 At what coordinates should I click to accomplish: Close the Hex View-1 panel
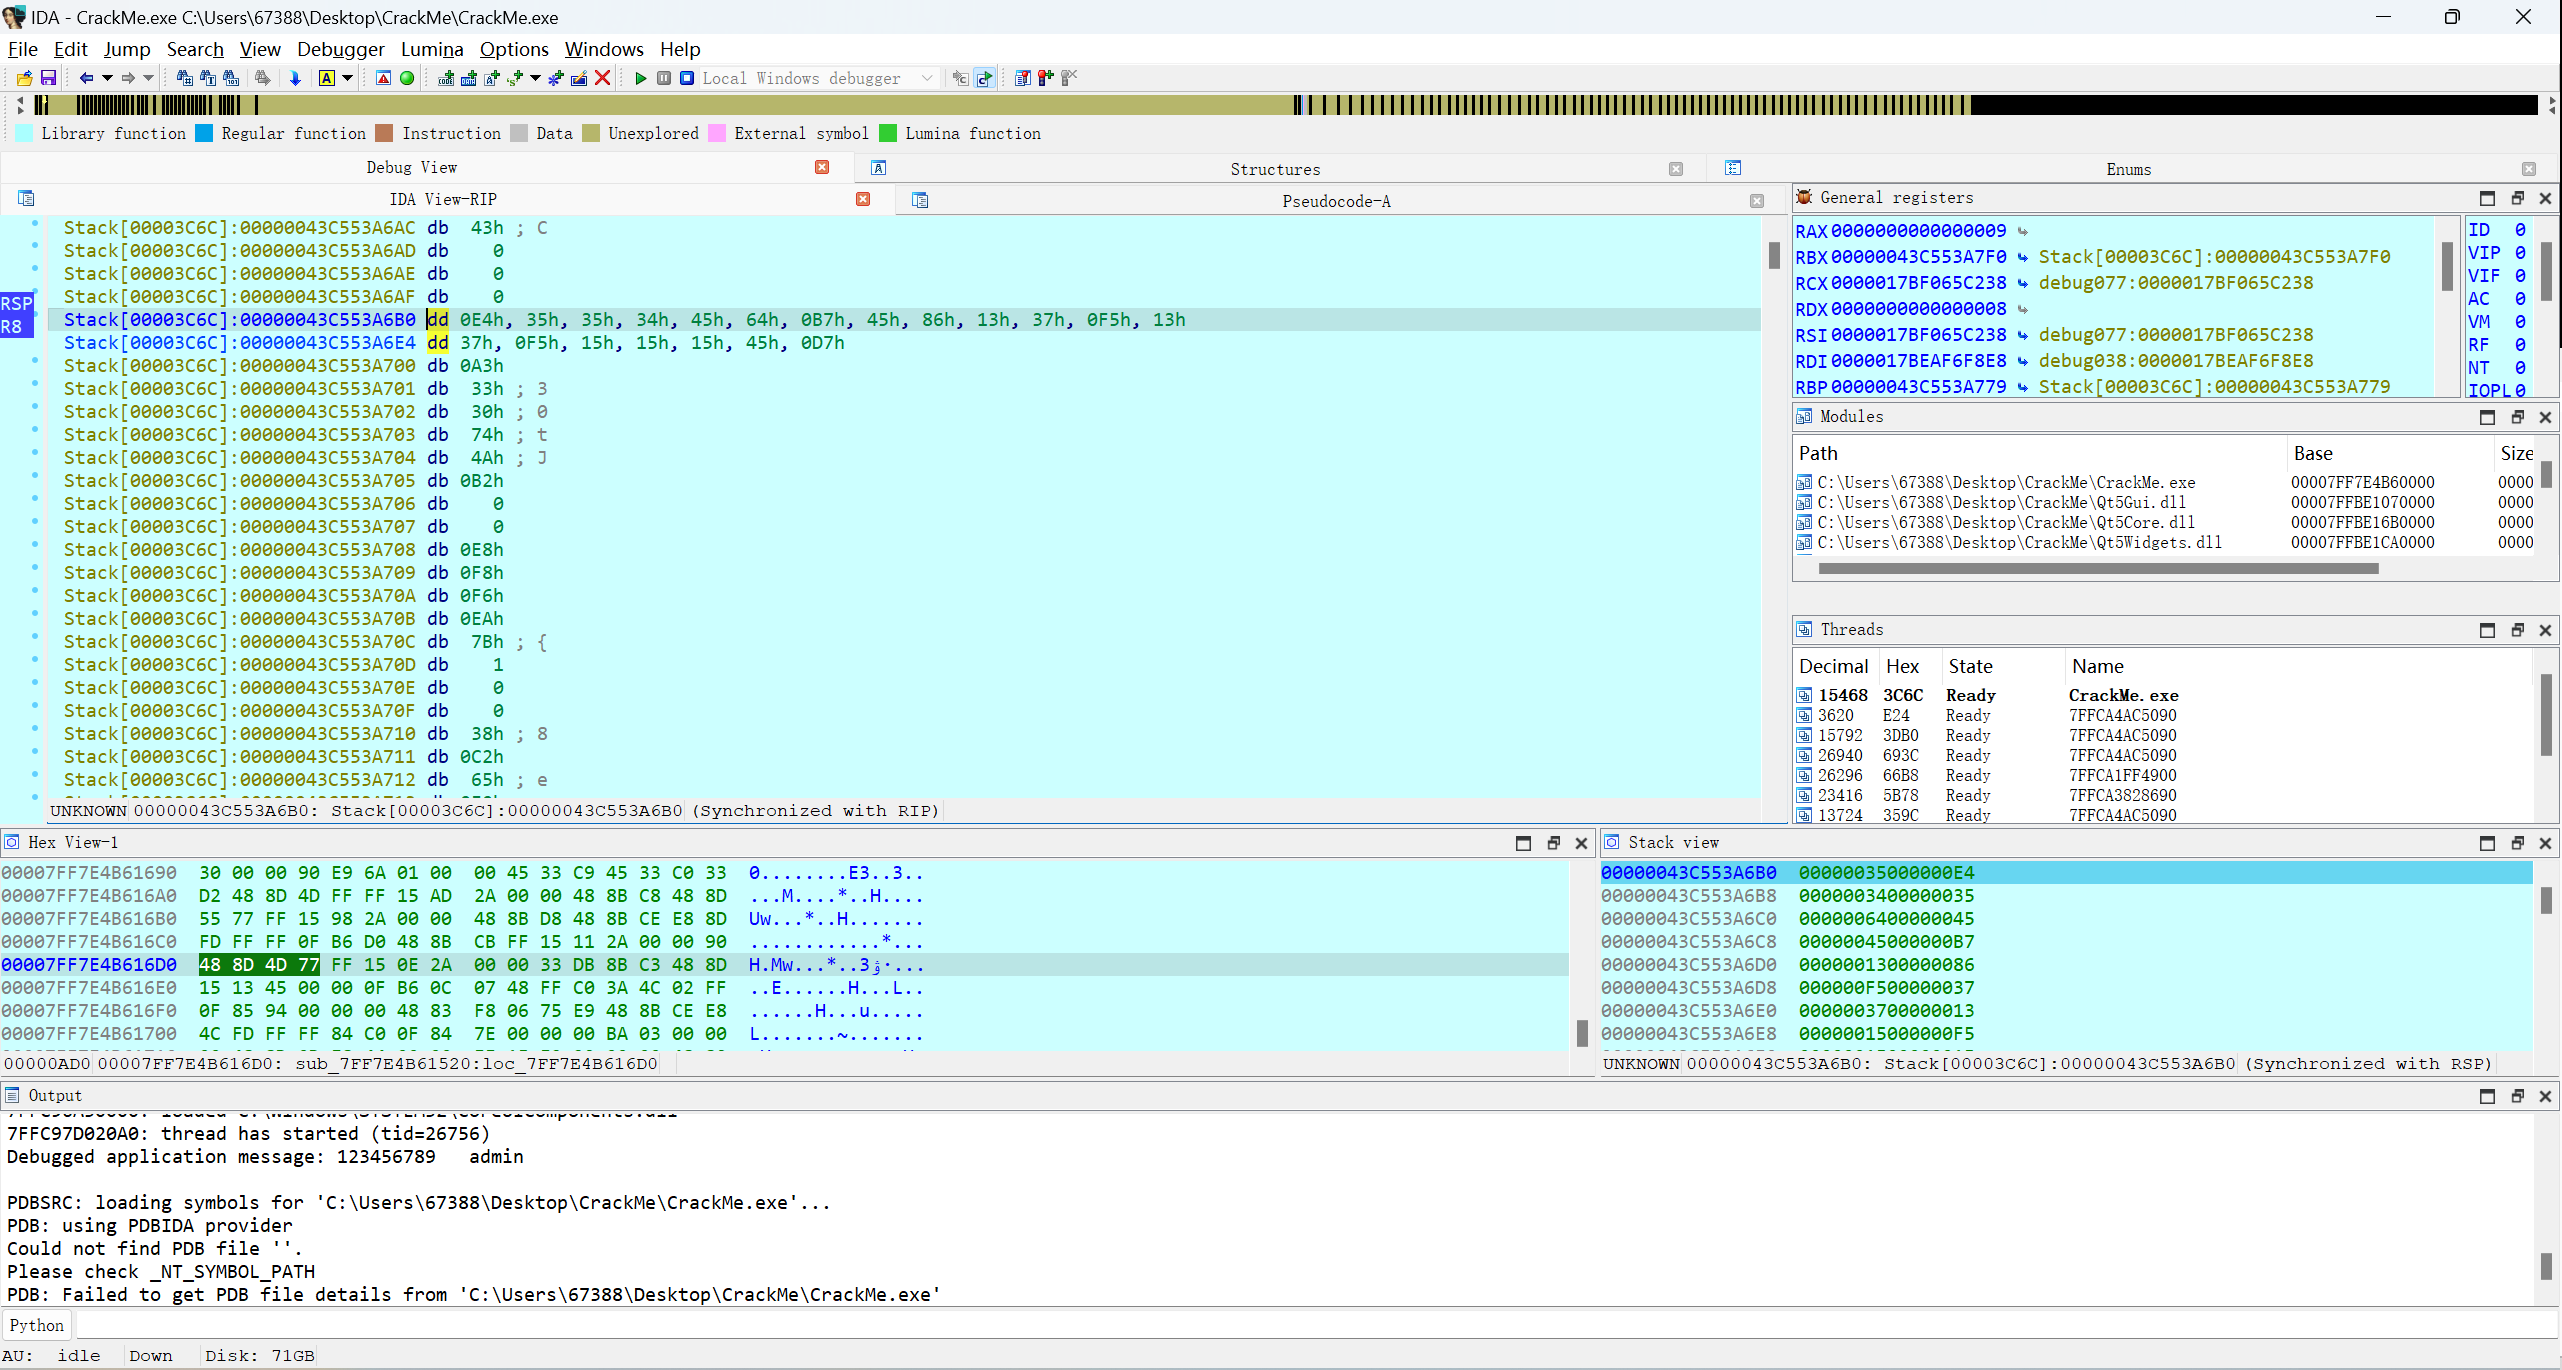[1581, 843]
